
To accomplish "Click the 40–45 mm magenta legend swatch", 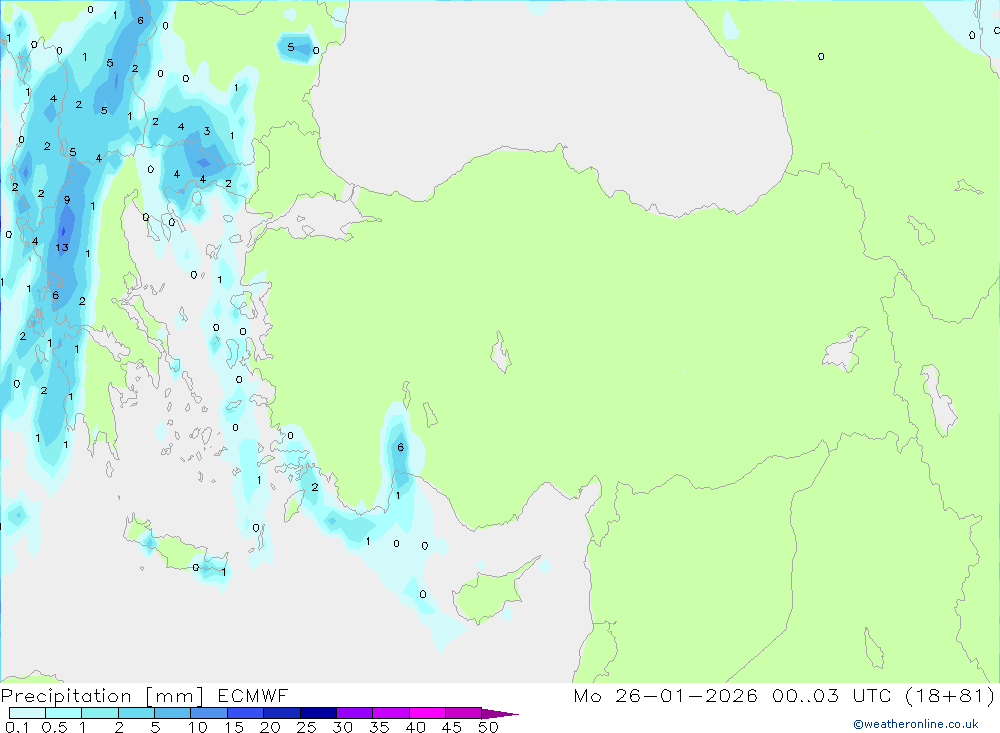I will pyautogui.click(x=427, y=713).
